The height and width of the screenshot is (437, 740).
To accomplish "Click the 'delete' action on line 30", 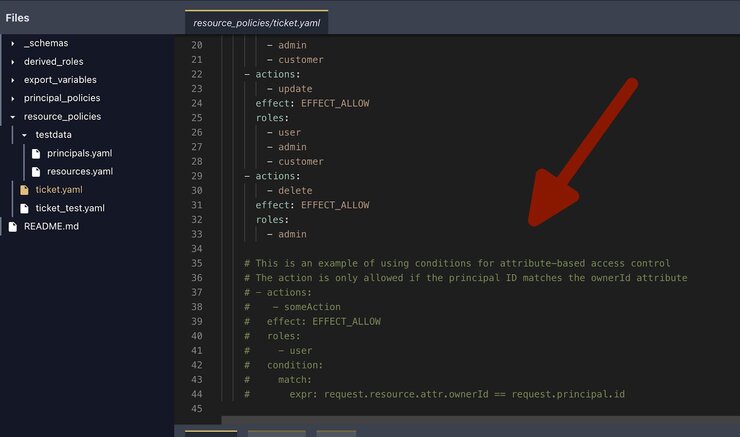I will click(x=295, y=191).
